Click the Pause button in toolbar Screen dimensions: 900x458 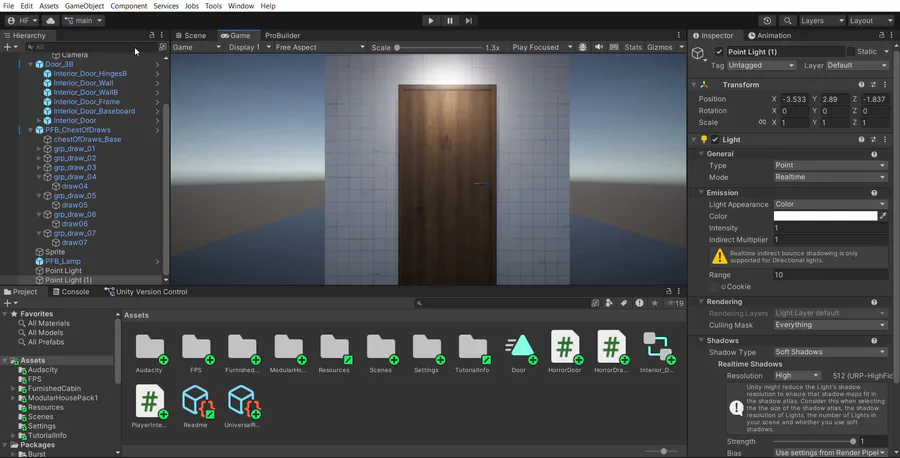click(x=450, y=20)
